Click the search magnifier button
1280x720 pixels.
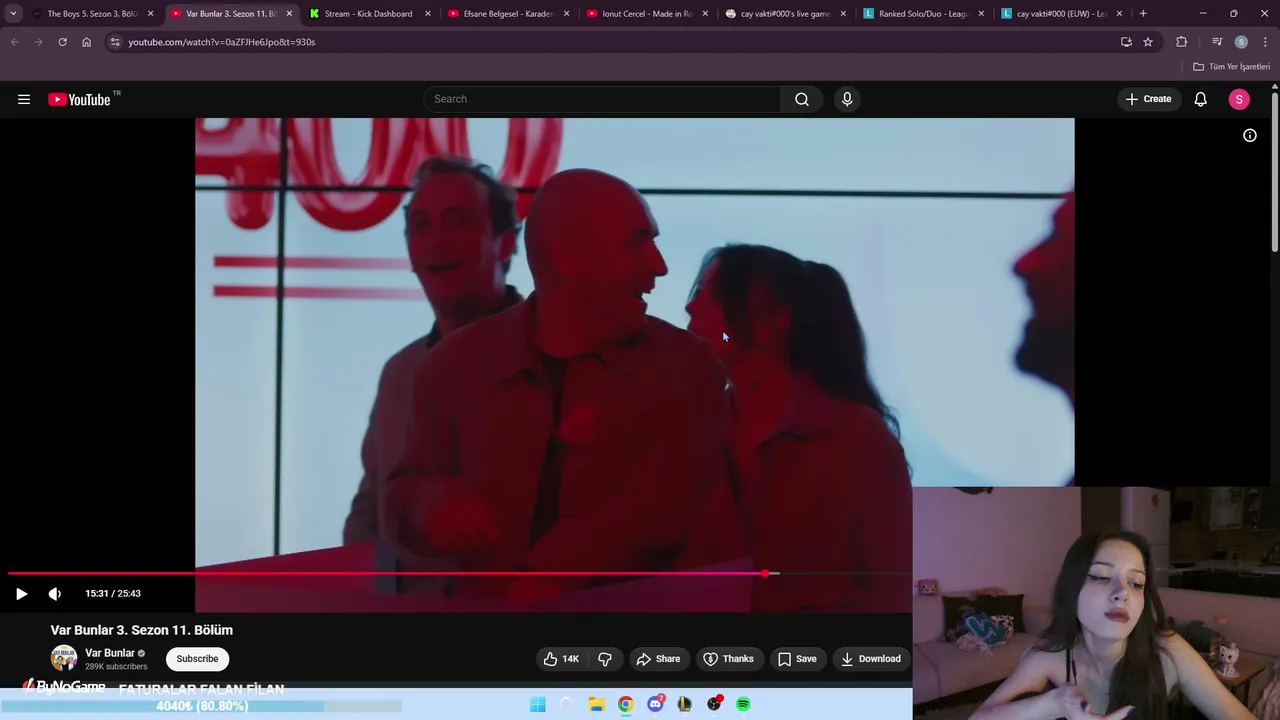[x=802, y=99]
